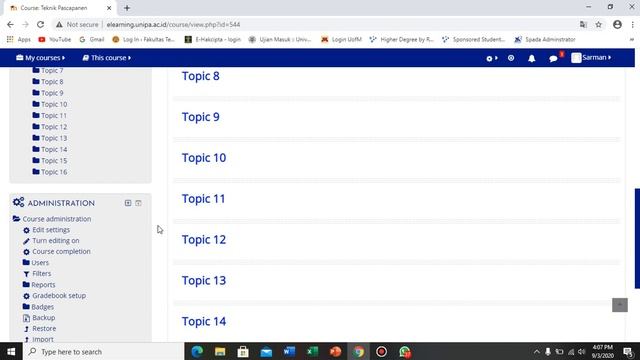Open File Explorer from the taskbar

click(220, 351)
